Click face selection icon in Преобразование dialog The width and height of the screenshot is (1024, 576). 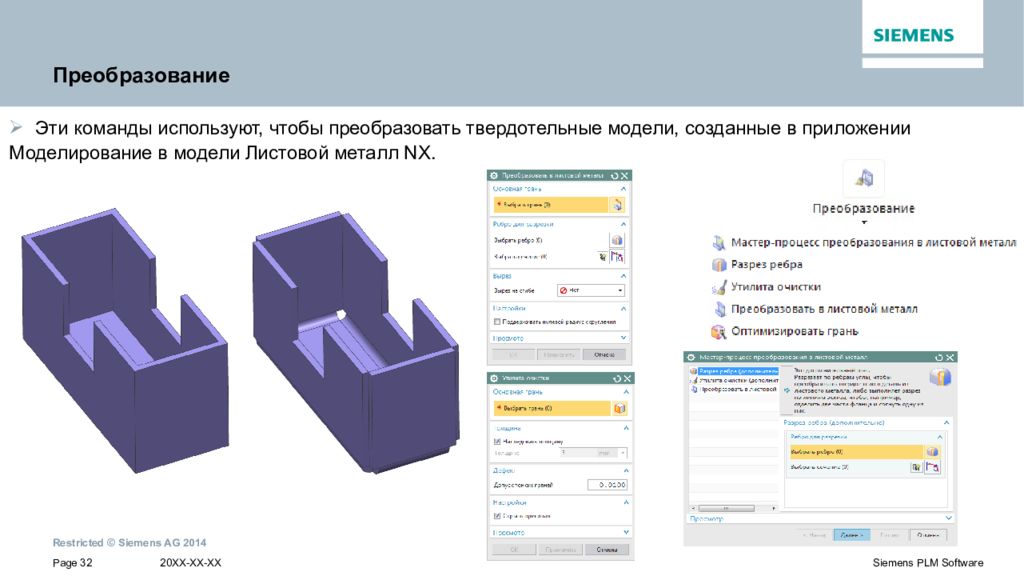coord(616,205)
